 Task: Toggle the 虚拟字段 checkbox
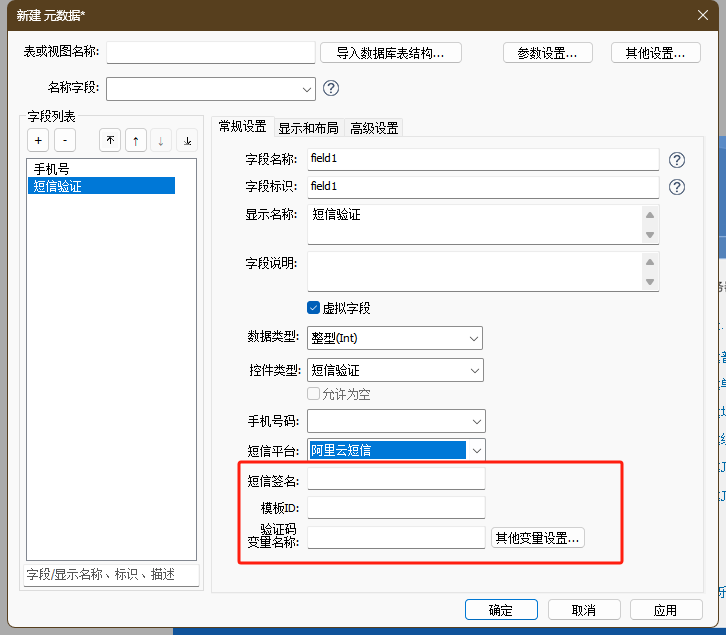tap(314, 308)
